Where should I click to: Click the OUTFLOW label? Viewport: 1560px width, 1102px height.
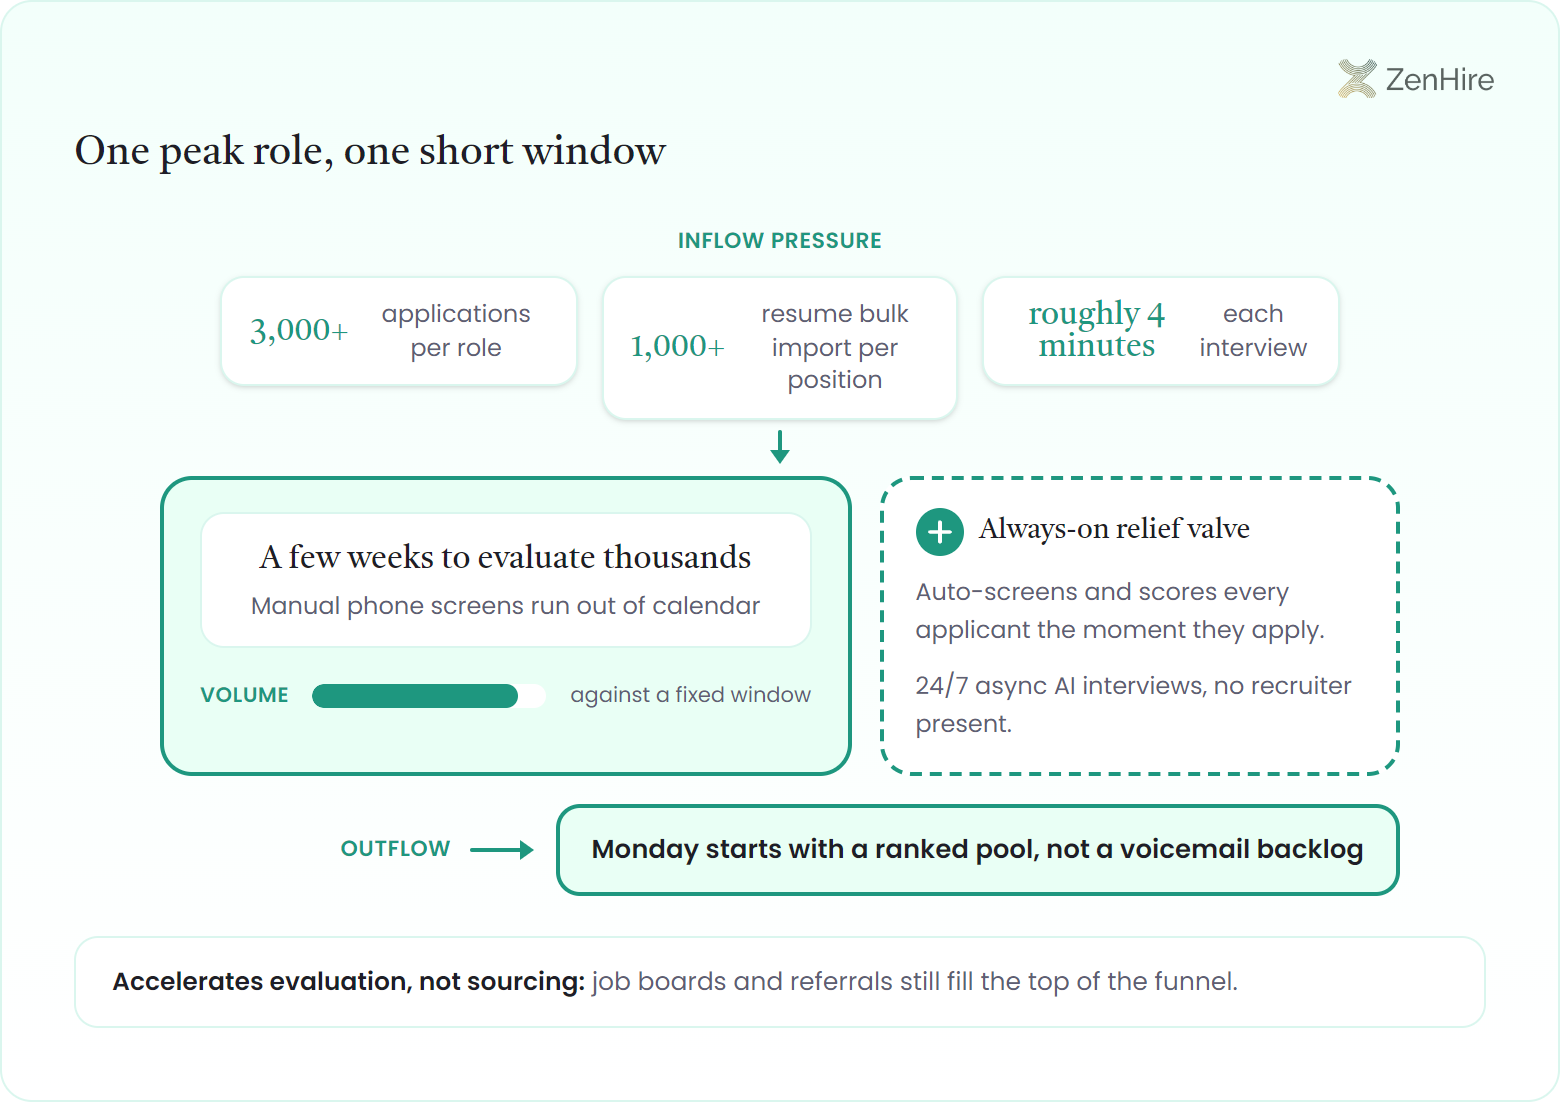[x=395, y=849]
